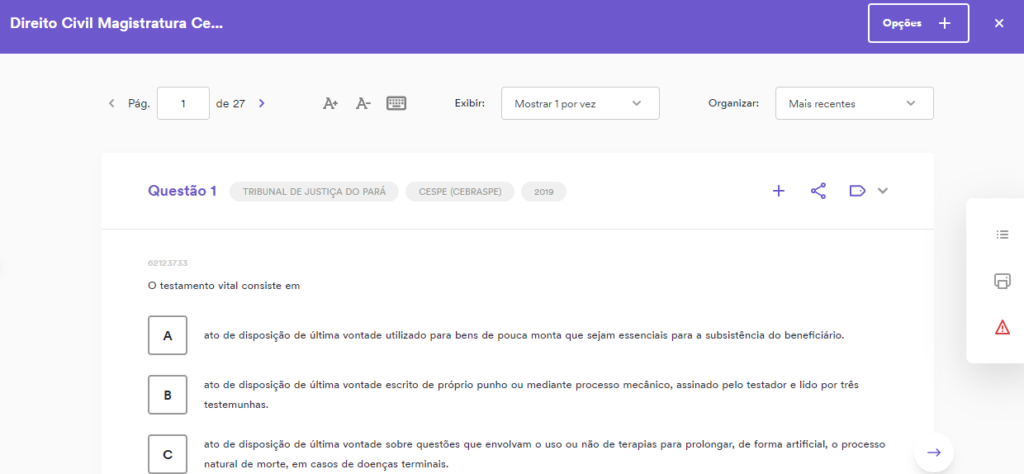Viewport: 1024px width, 474px height.
Task: Select answer option B
Action: [168, 395]
